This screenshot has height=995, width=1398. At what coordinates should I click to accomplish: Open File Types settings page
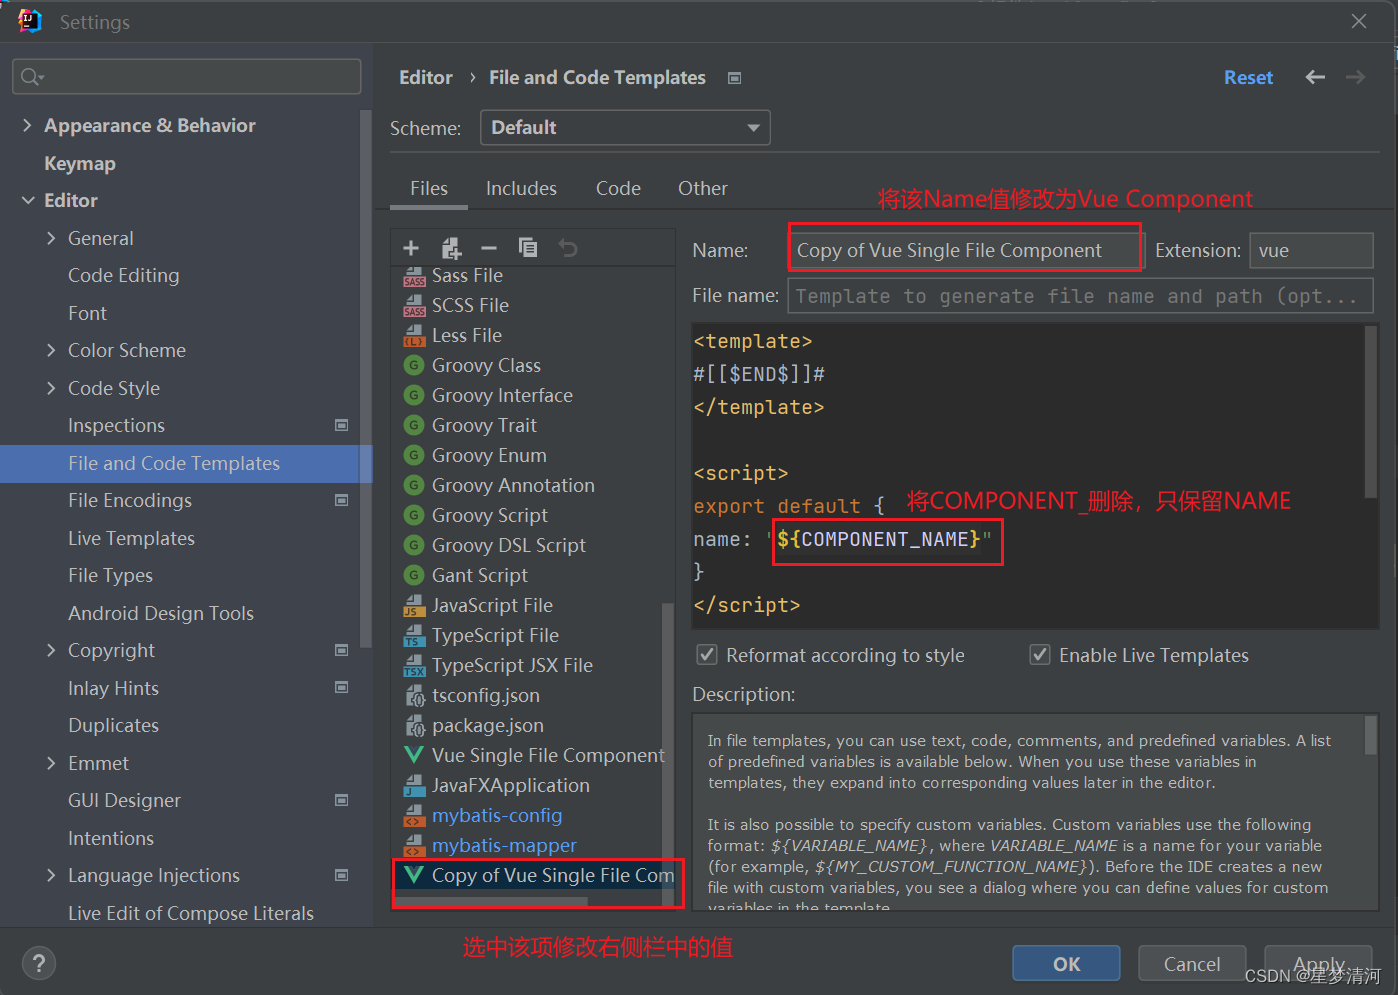tap(110, 575)
